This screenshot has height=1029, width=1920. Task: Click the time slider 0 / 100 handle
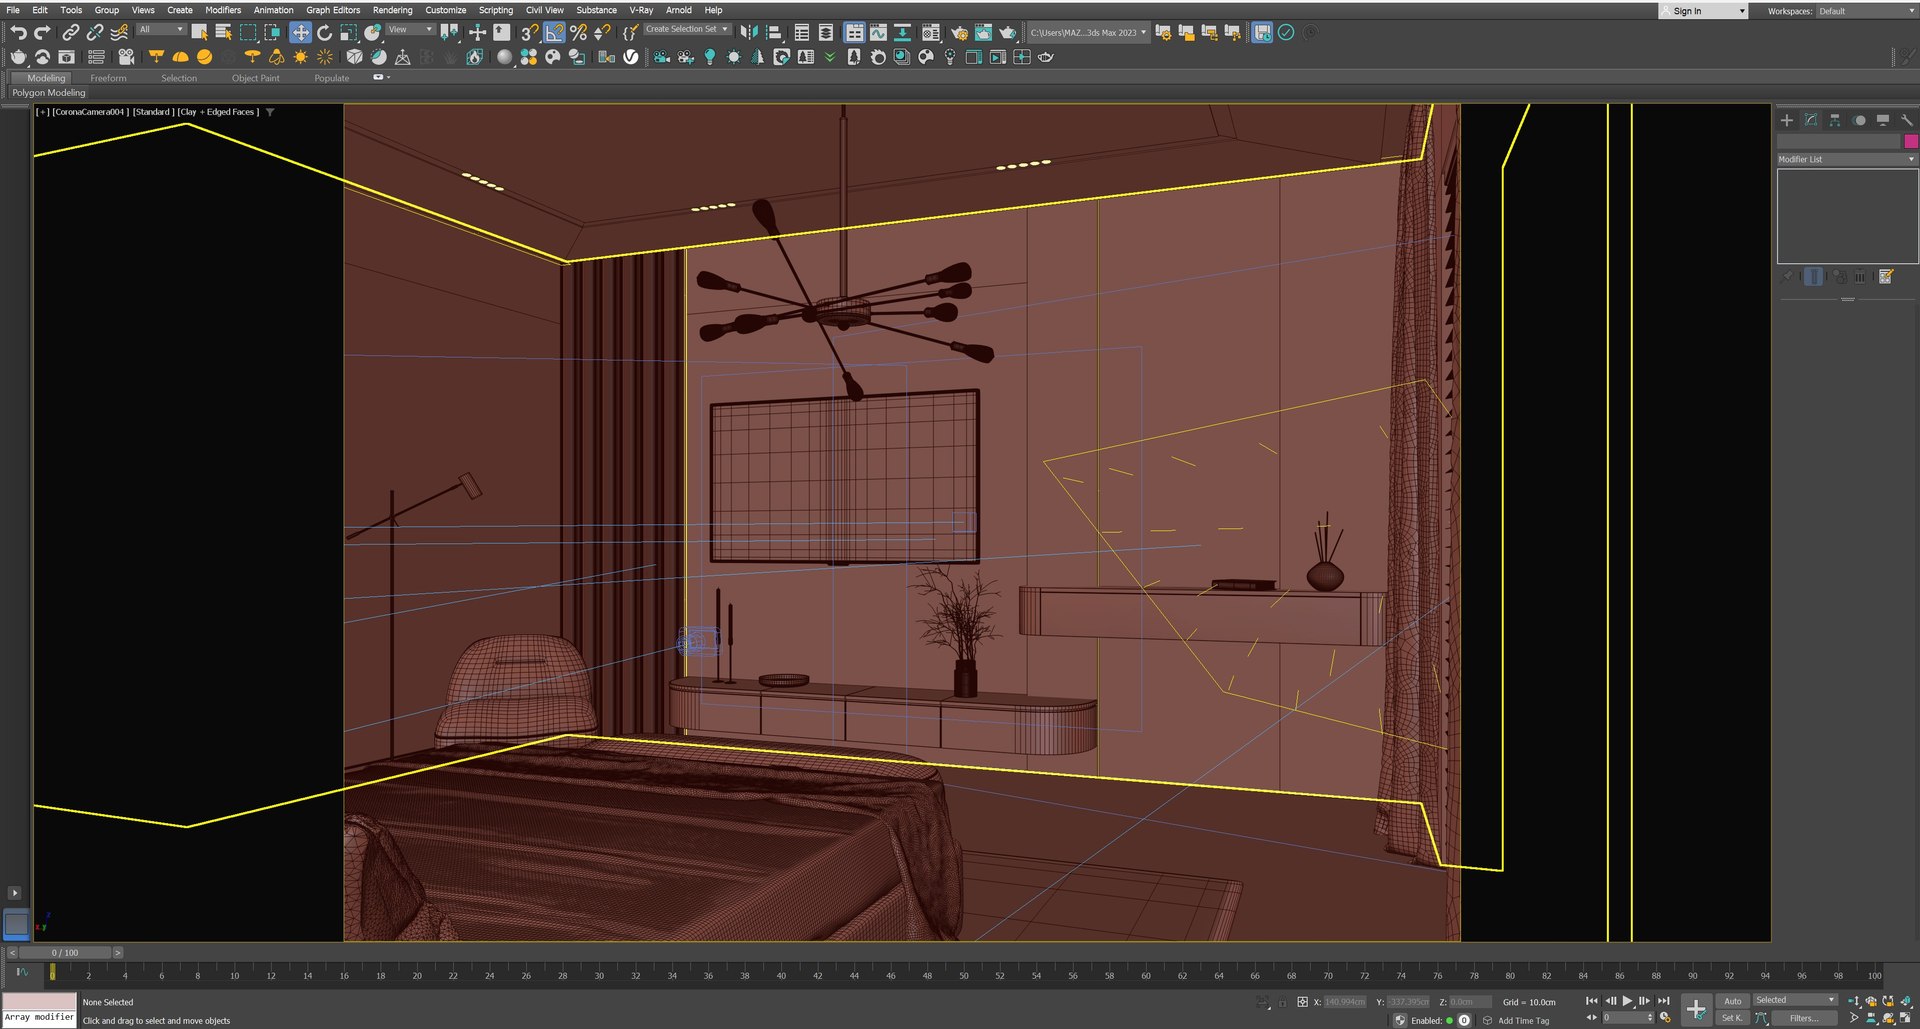point(65,953)
